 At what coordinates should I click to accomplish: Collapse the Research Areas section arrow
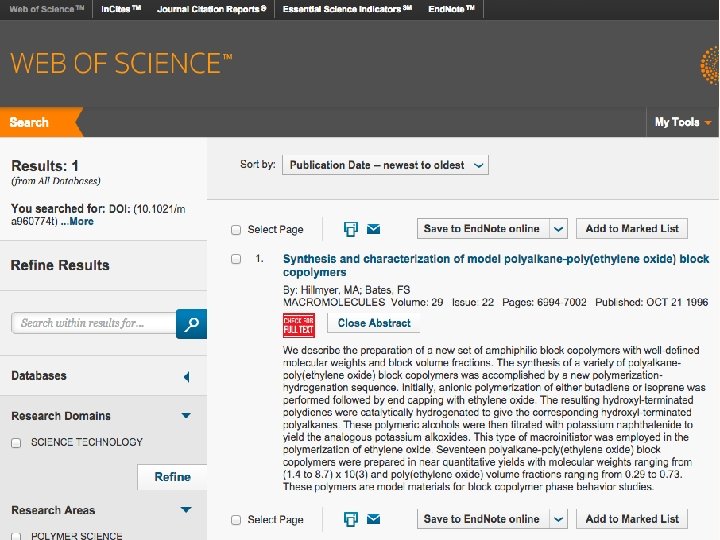[186, 510]
